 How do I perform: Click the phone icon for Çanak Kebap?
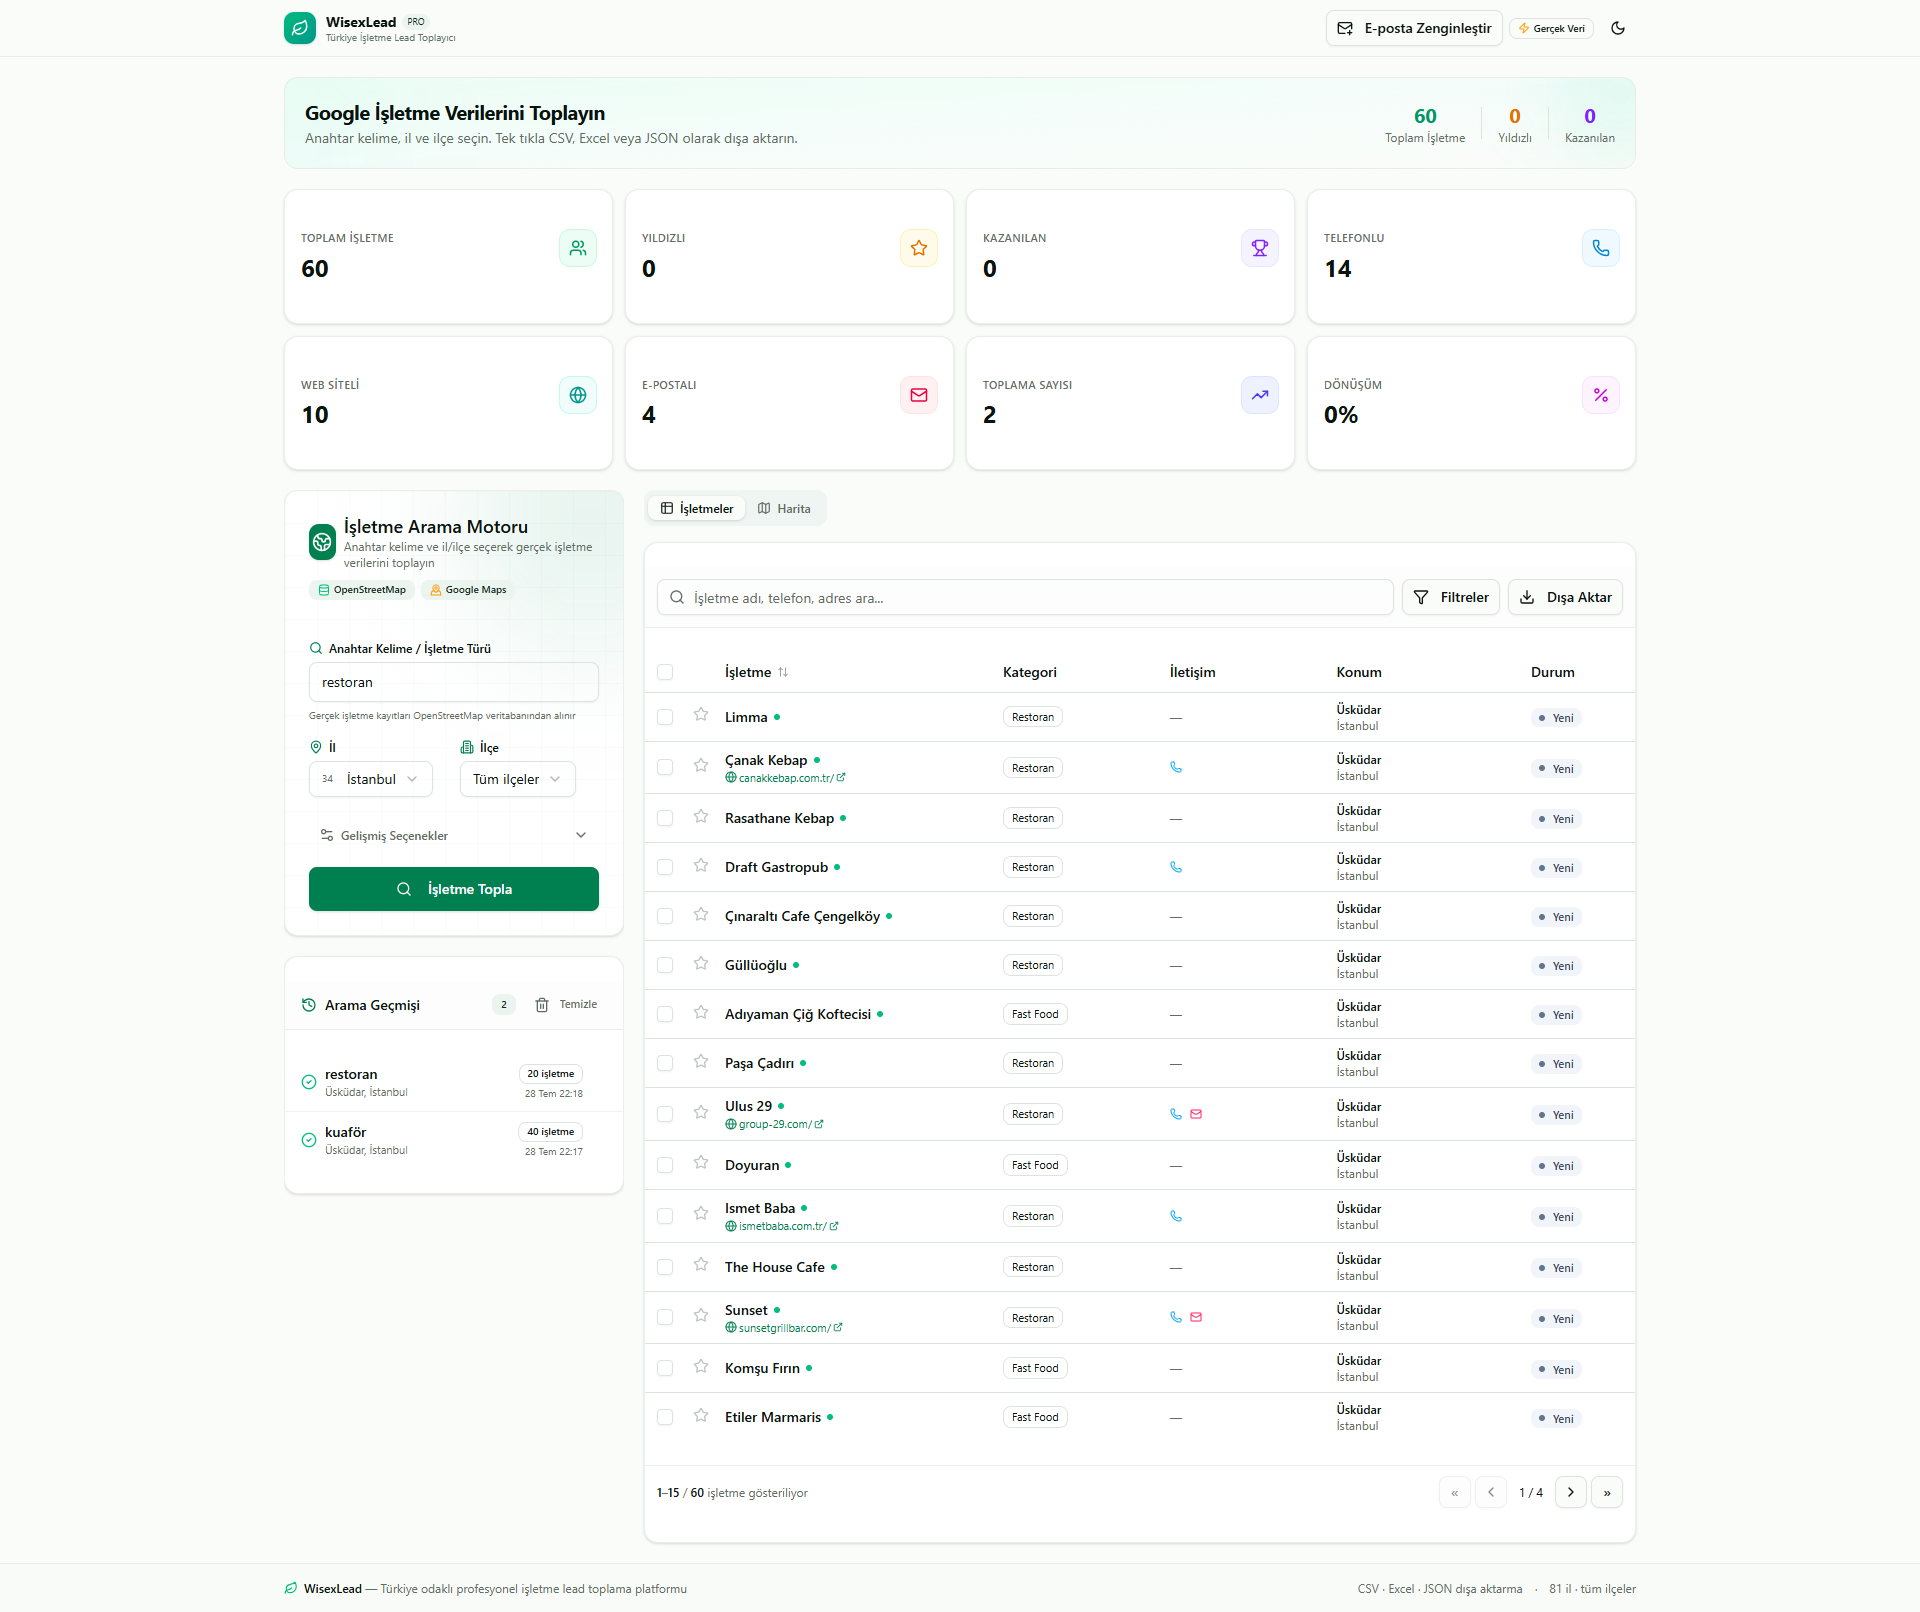[1176, 767]
